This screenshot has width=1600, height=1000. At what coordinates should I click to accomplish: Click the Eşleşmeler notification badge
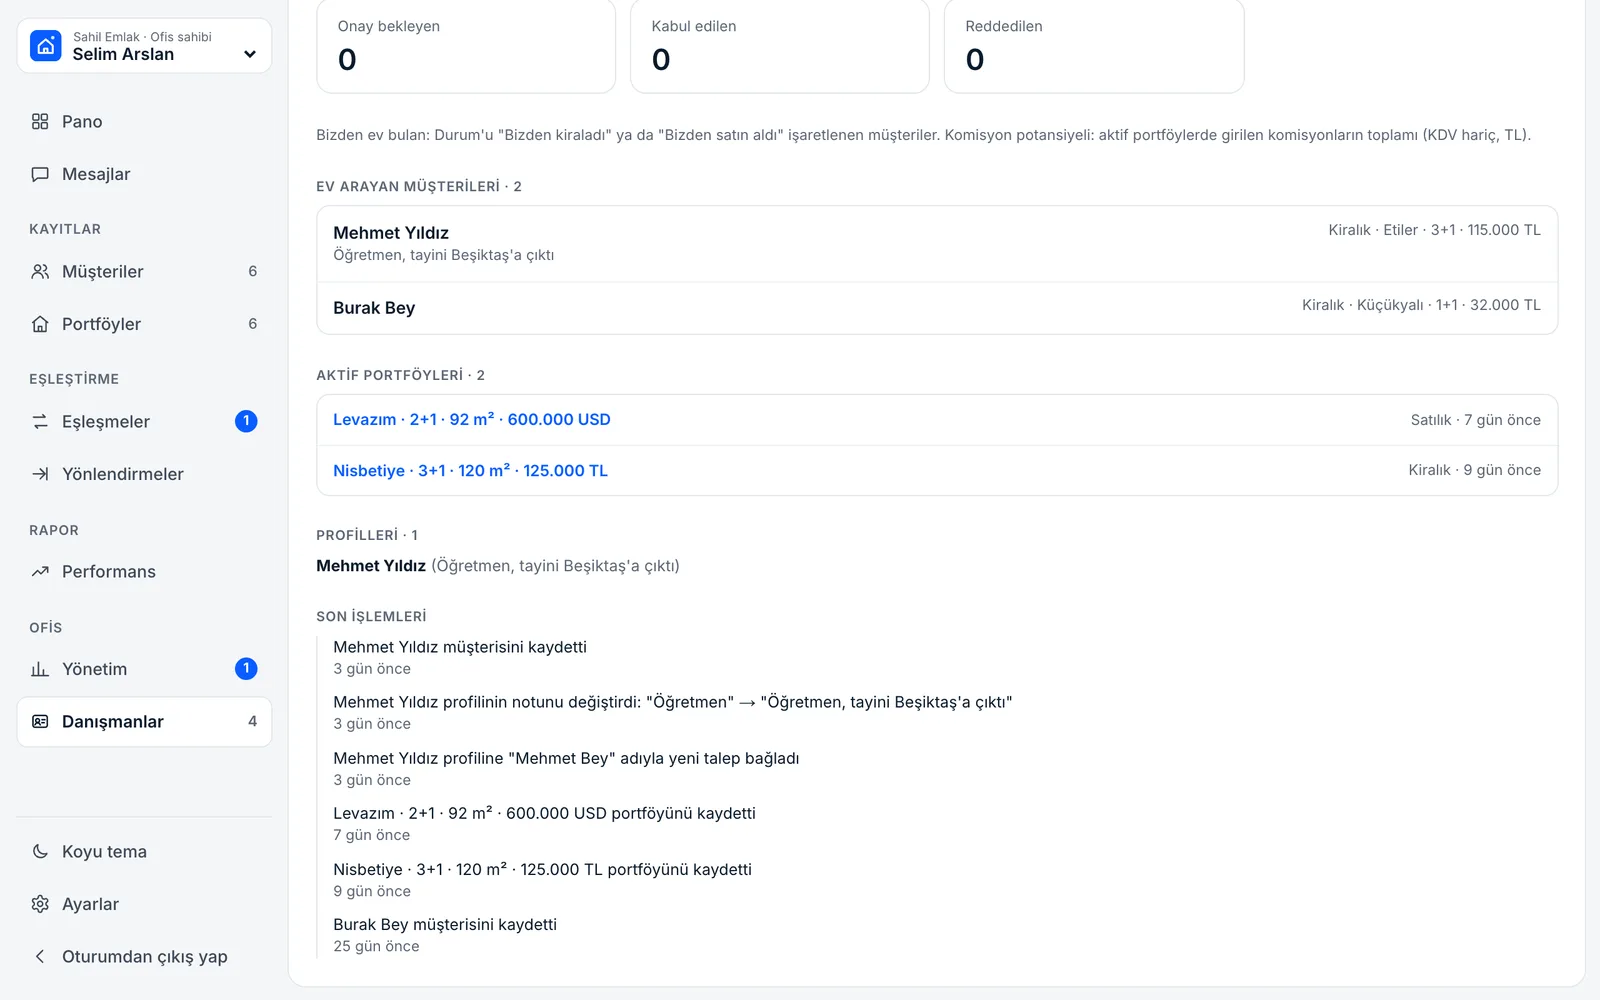coord(246,421)
